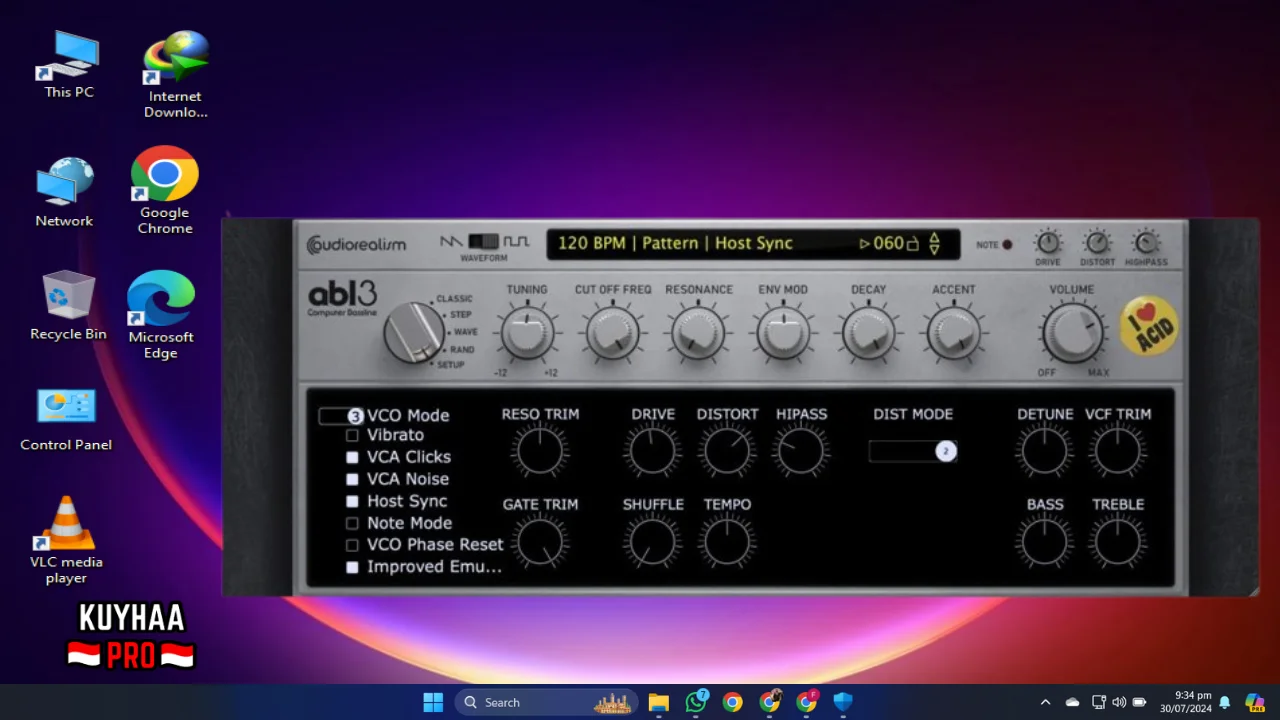Open the Windows Start menu

pos(433,702)
